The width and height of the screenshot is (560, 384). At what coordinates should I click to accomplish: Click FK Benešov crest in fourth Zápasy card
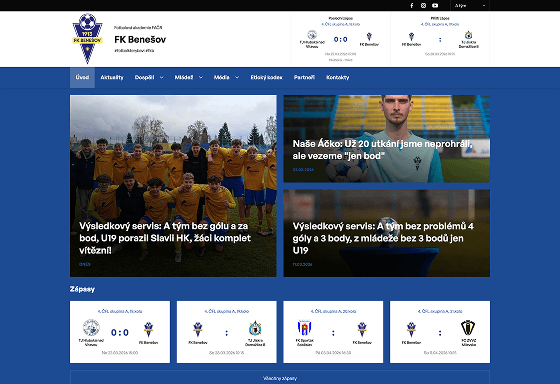click(411, 329)
